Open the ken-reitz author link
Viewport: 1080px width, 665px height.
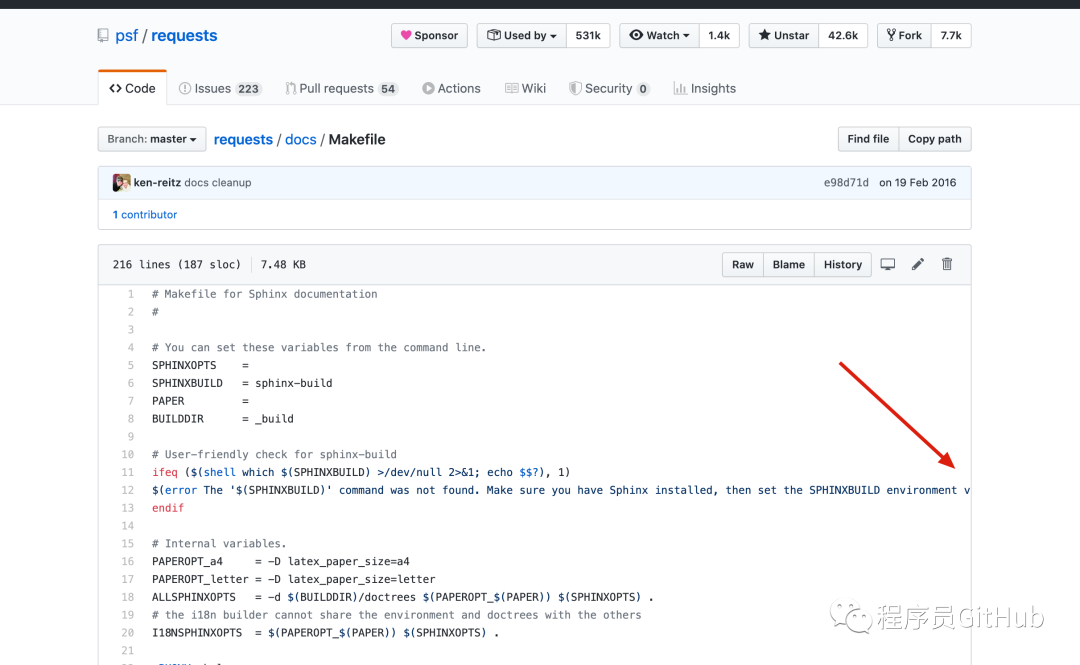click(x=157, y=183)
